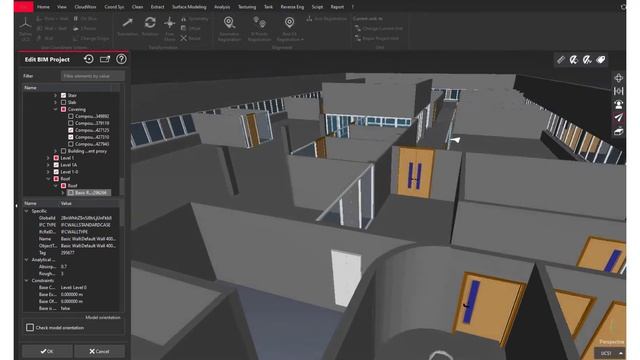Screen dimensions: 640x360
Task: Expand the Building element proxy node
Action: (x=56, y=151)
